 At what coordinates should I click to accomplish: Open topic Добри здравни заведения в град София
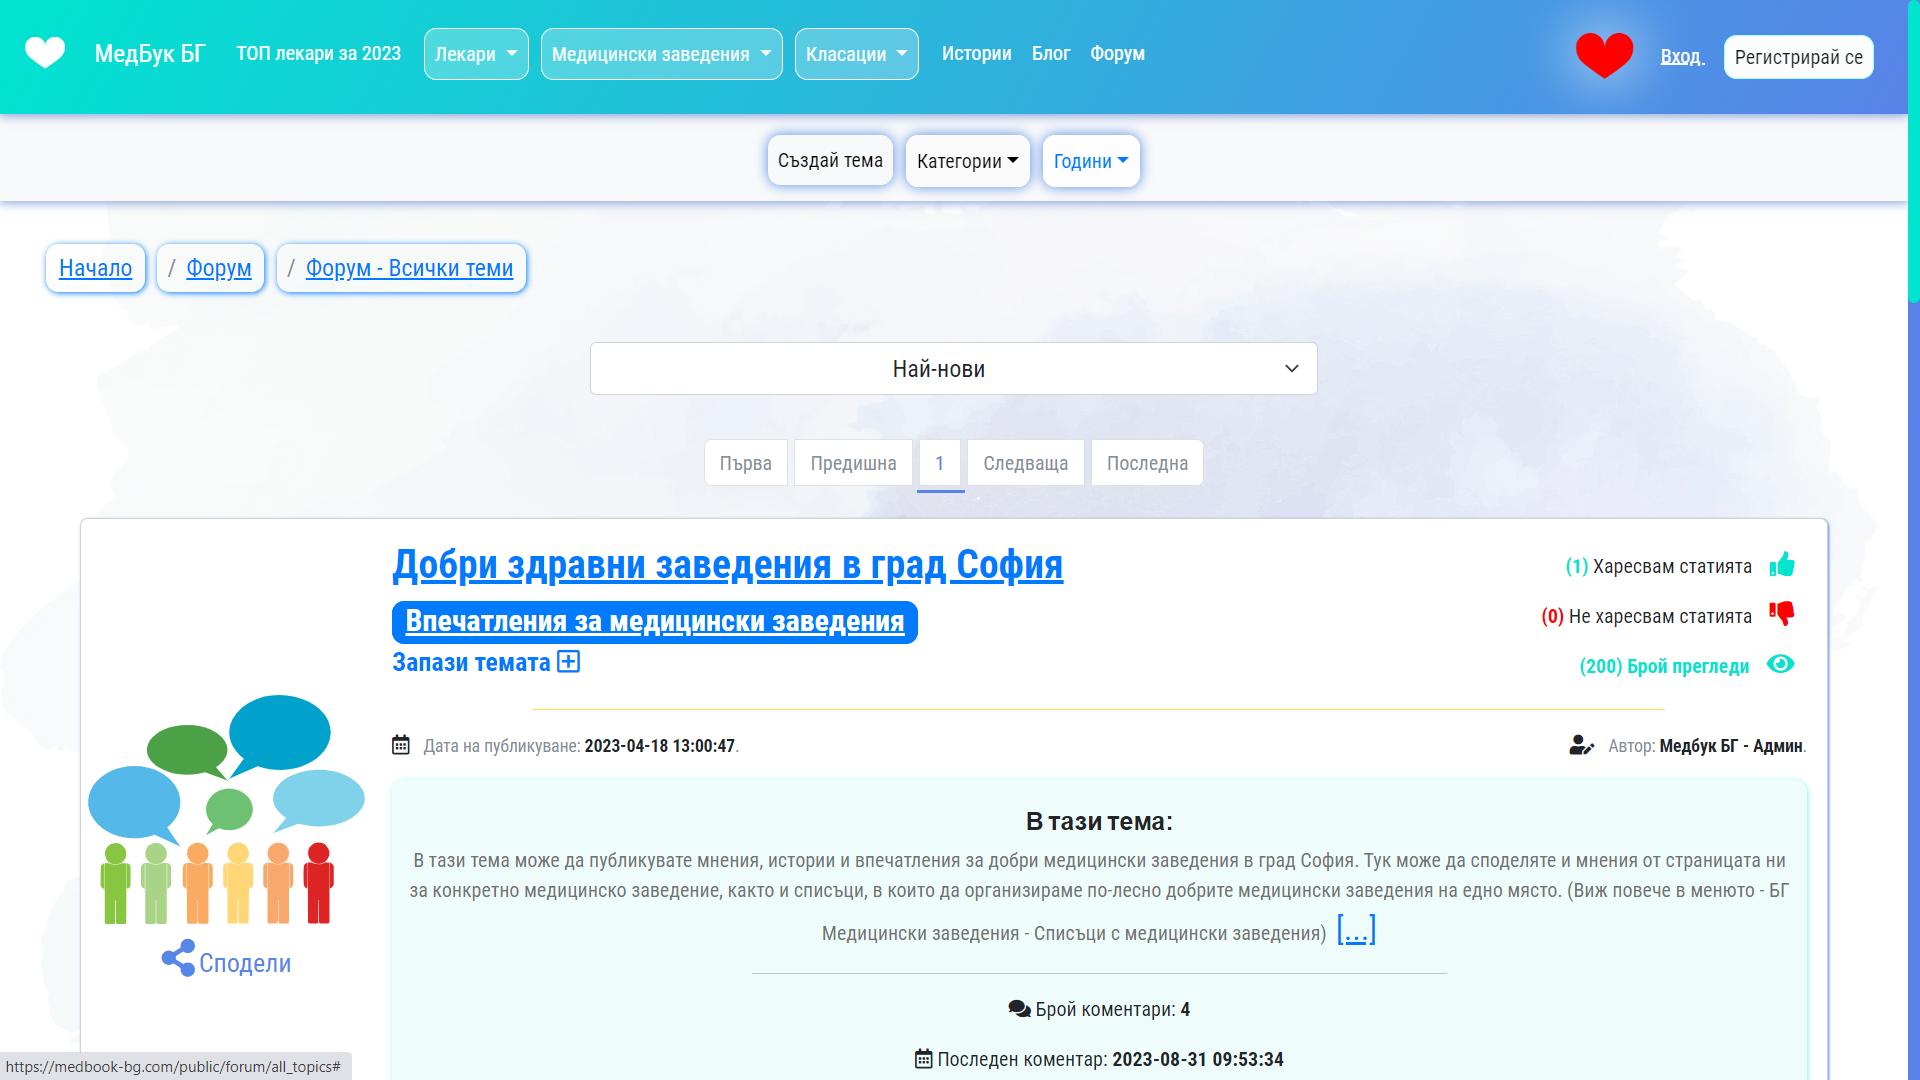[x=727, y=565]
